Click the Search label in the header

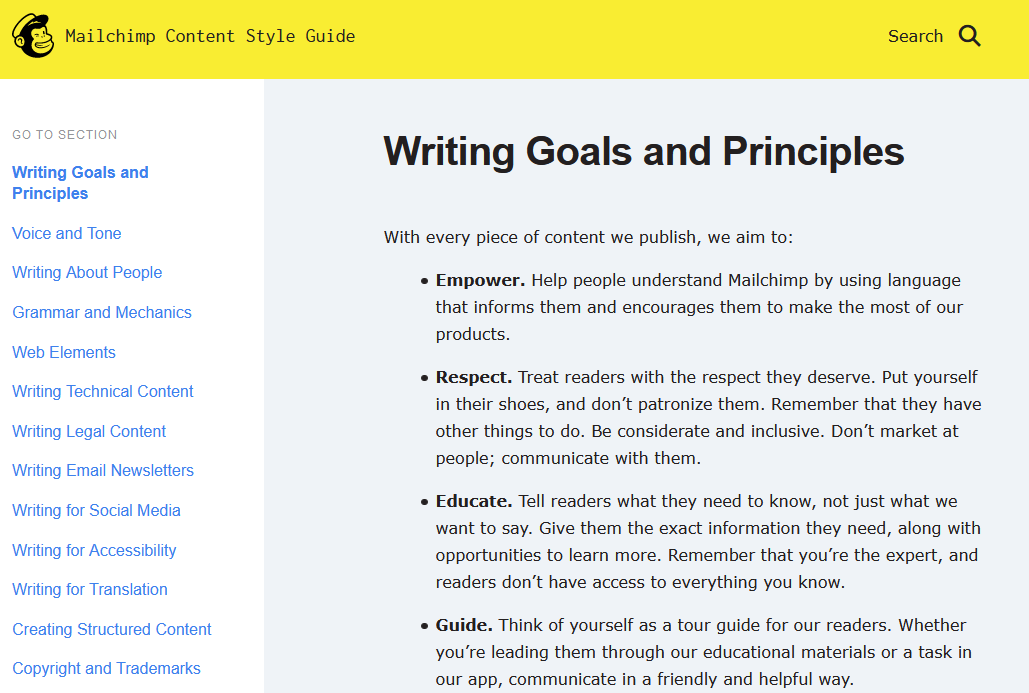(915, 35)
